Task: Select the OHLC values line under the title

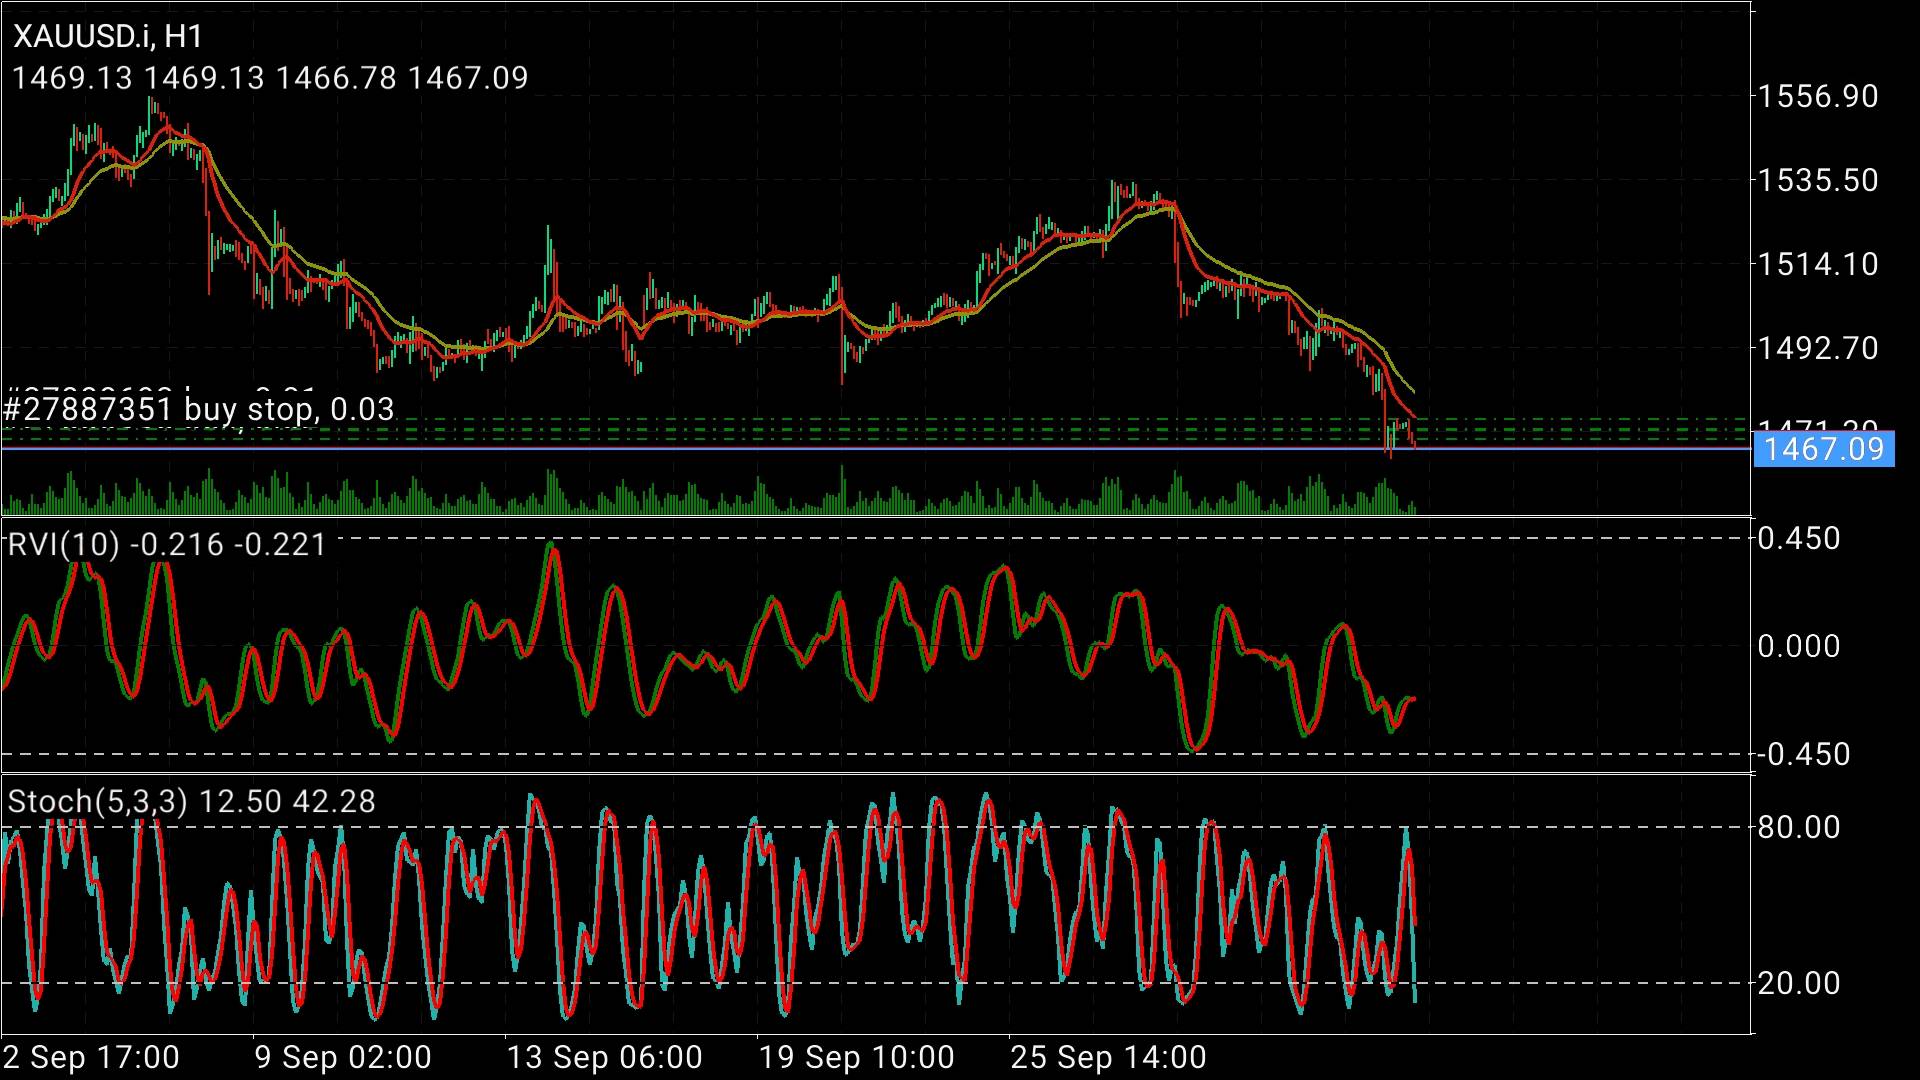Action: [270, 78]
